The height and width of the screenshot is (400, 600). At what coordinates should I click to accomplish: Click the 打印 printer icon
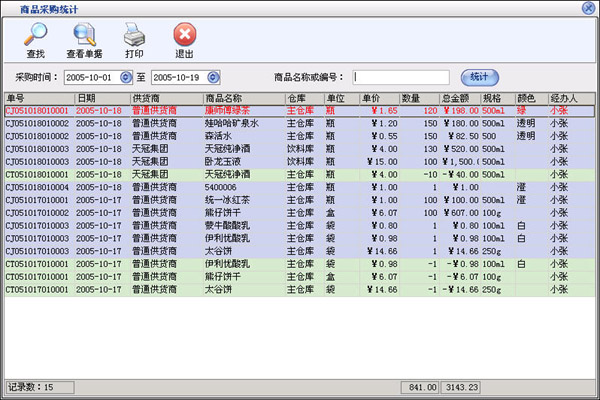(x=133, y=36)
